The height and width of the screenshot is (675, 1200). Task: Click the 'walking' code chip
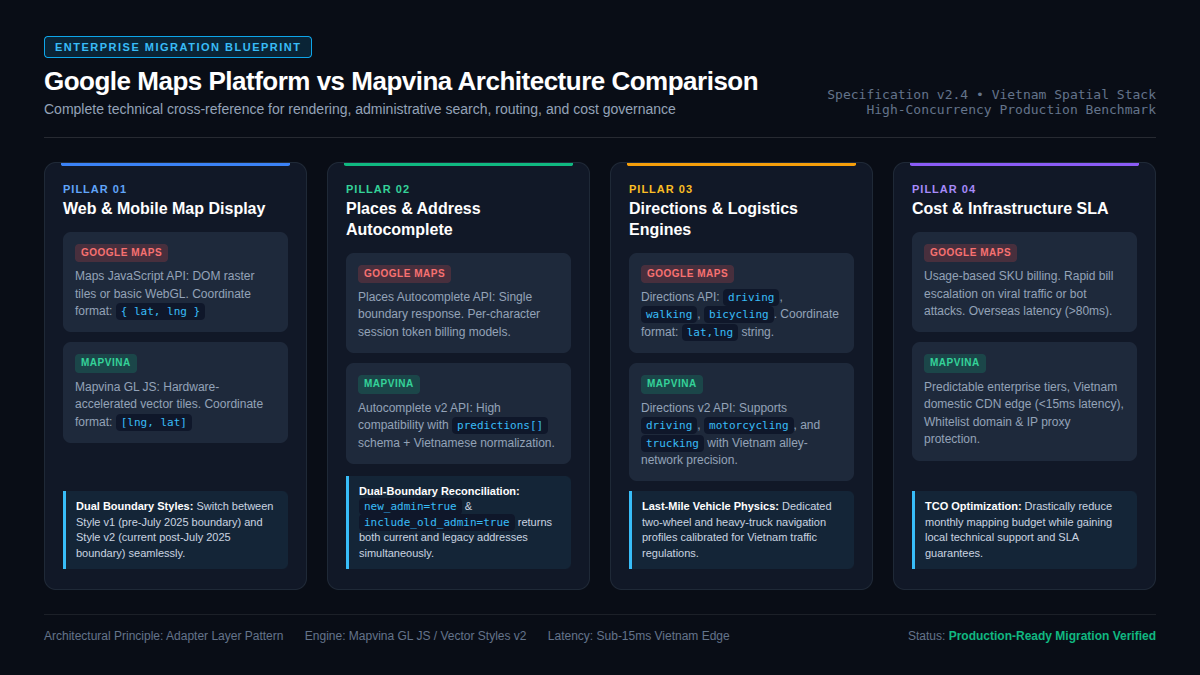click(669, 315)
